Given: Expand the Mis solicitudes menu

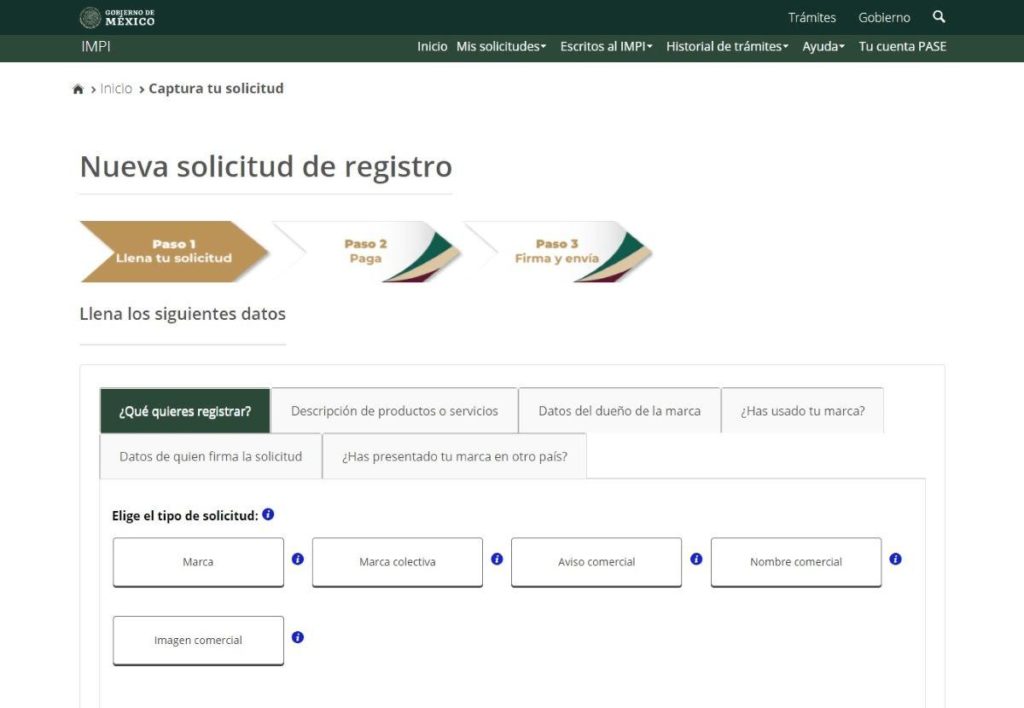Looking at the screenshot, I should (501, 46).
